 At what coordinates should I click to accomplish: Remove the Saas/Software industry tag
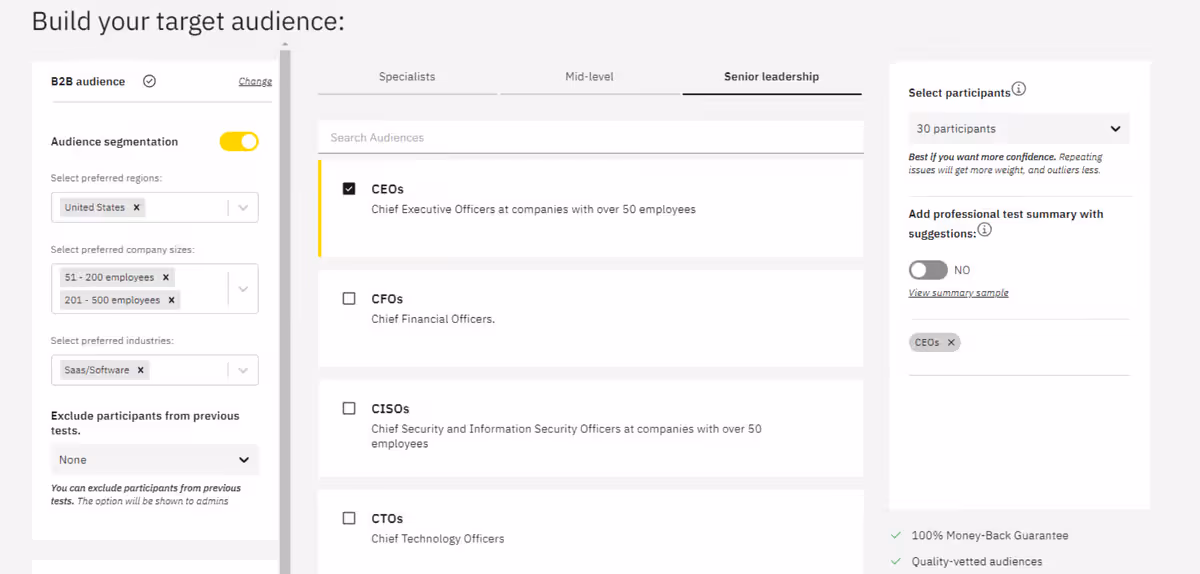tap(141, 370)
